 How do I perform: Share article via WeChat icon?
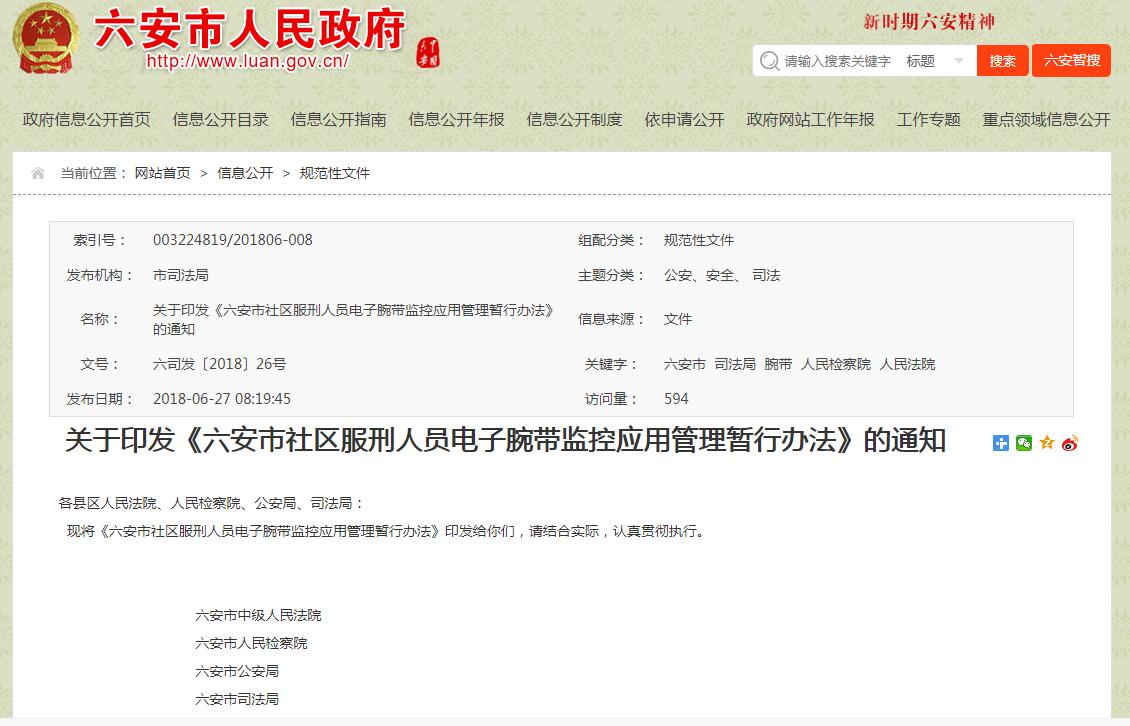coord(1023,443)
